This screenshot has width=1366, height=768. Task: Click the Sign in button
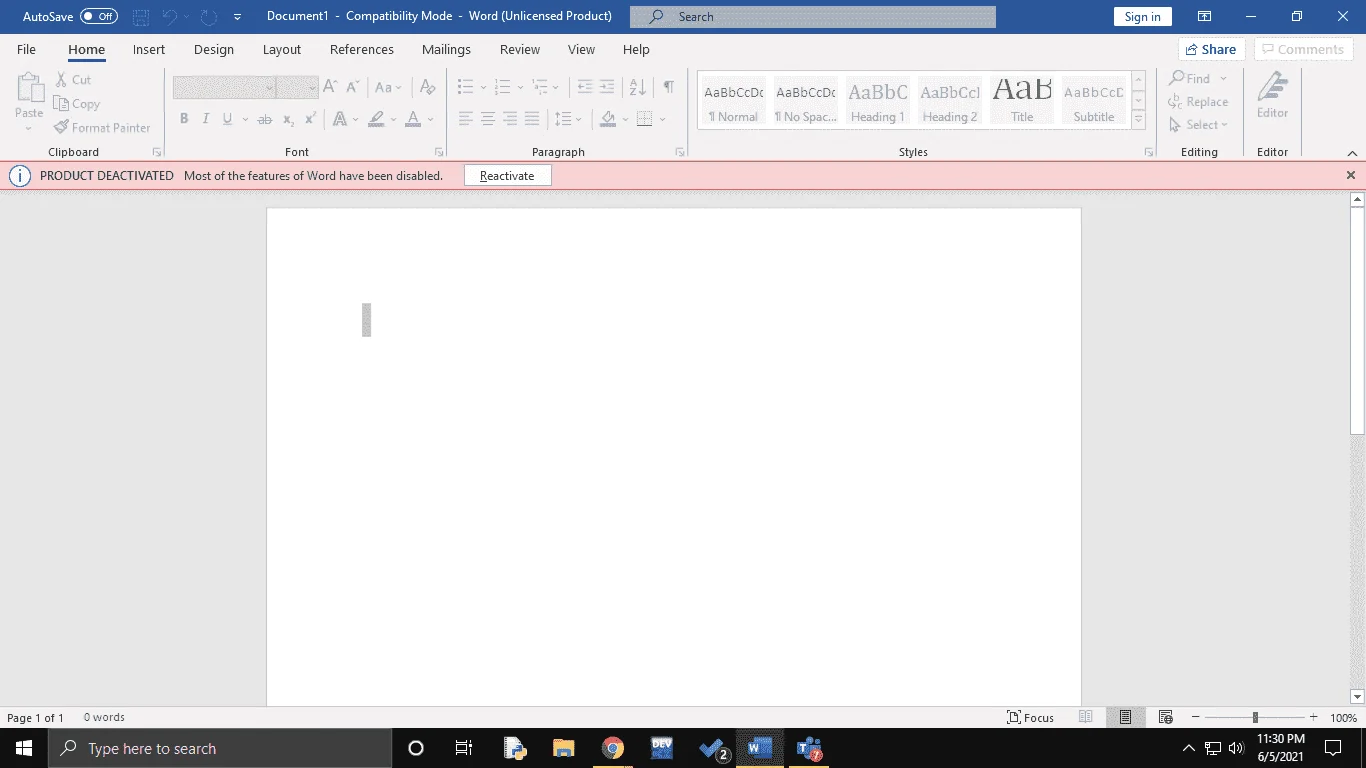click(1143, 17)
